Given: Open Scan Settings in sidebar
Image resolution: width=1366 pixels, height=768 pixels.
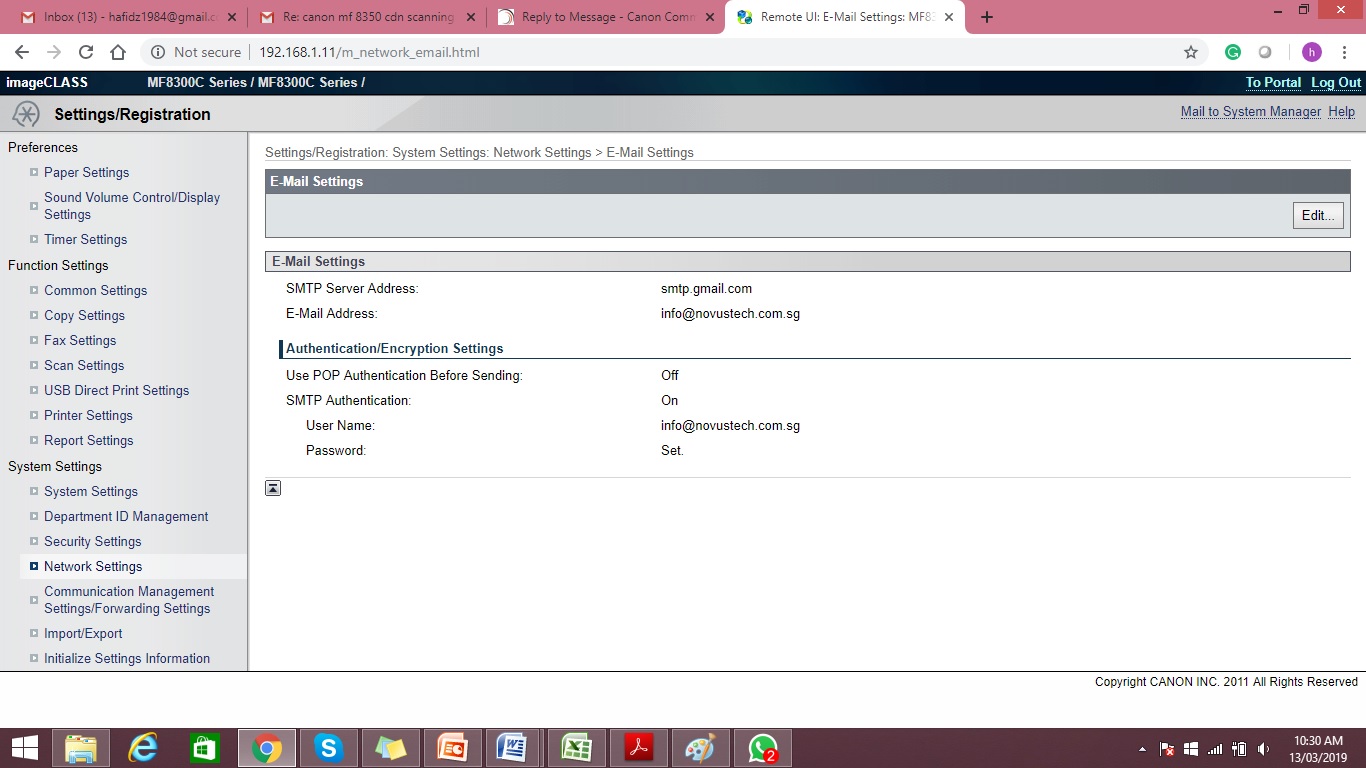Looking at the screenshot, I should pyautogui.click(x=84, y=365).
